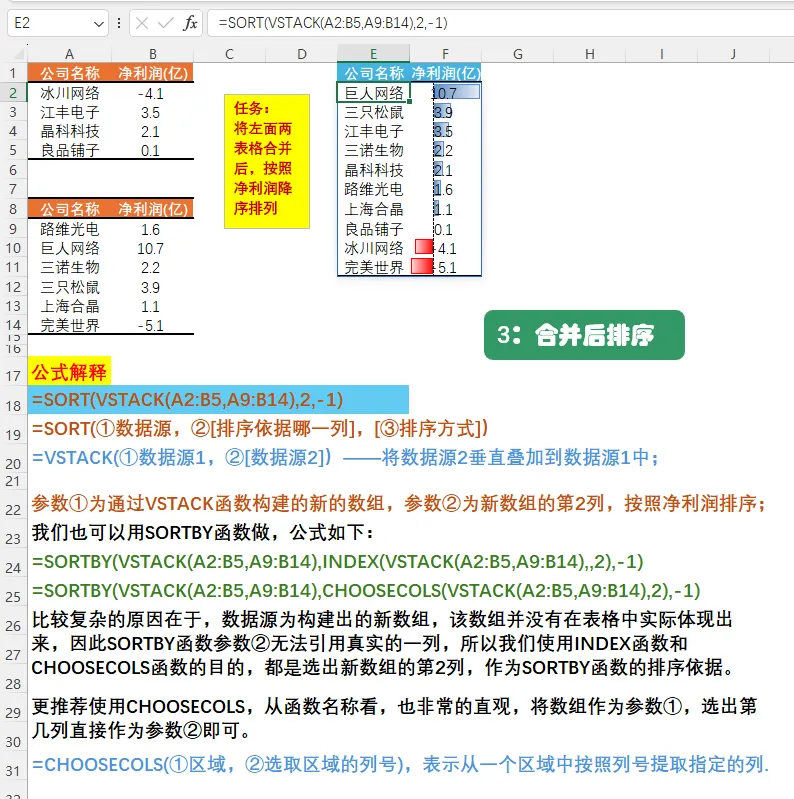Click the CHOOSECOLS syntax text in row 31
The width and height of the screenshot is (794, 799).
(400, 765)
